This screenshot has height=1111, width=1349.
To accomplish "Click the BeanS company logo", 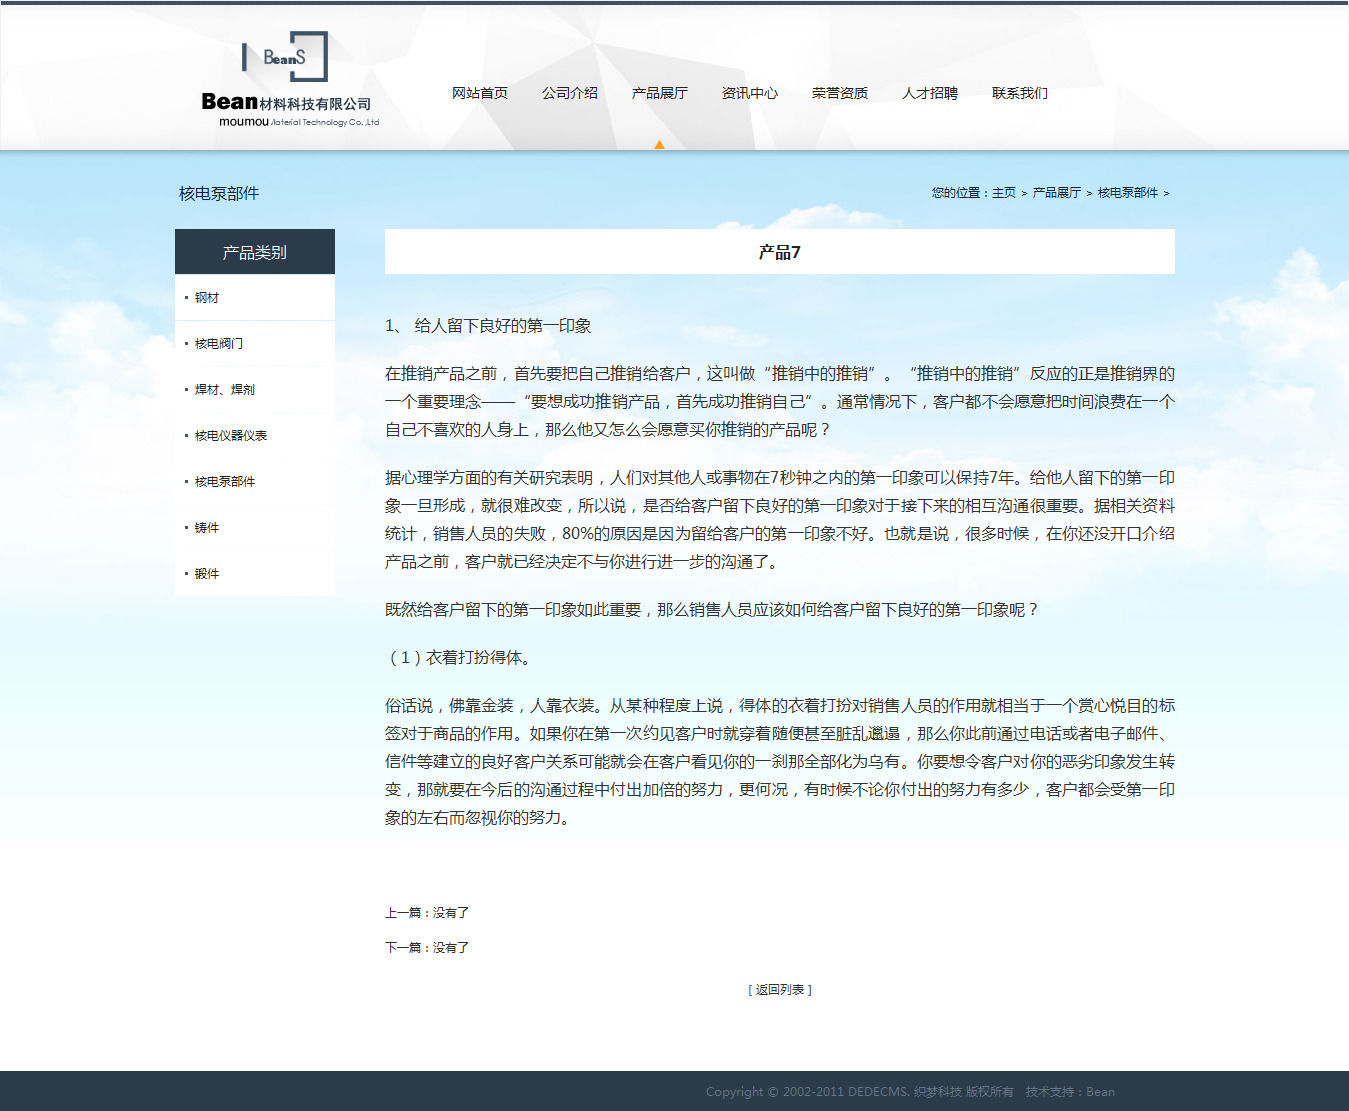I will [289, 80].
